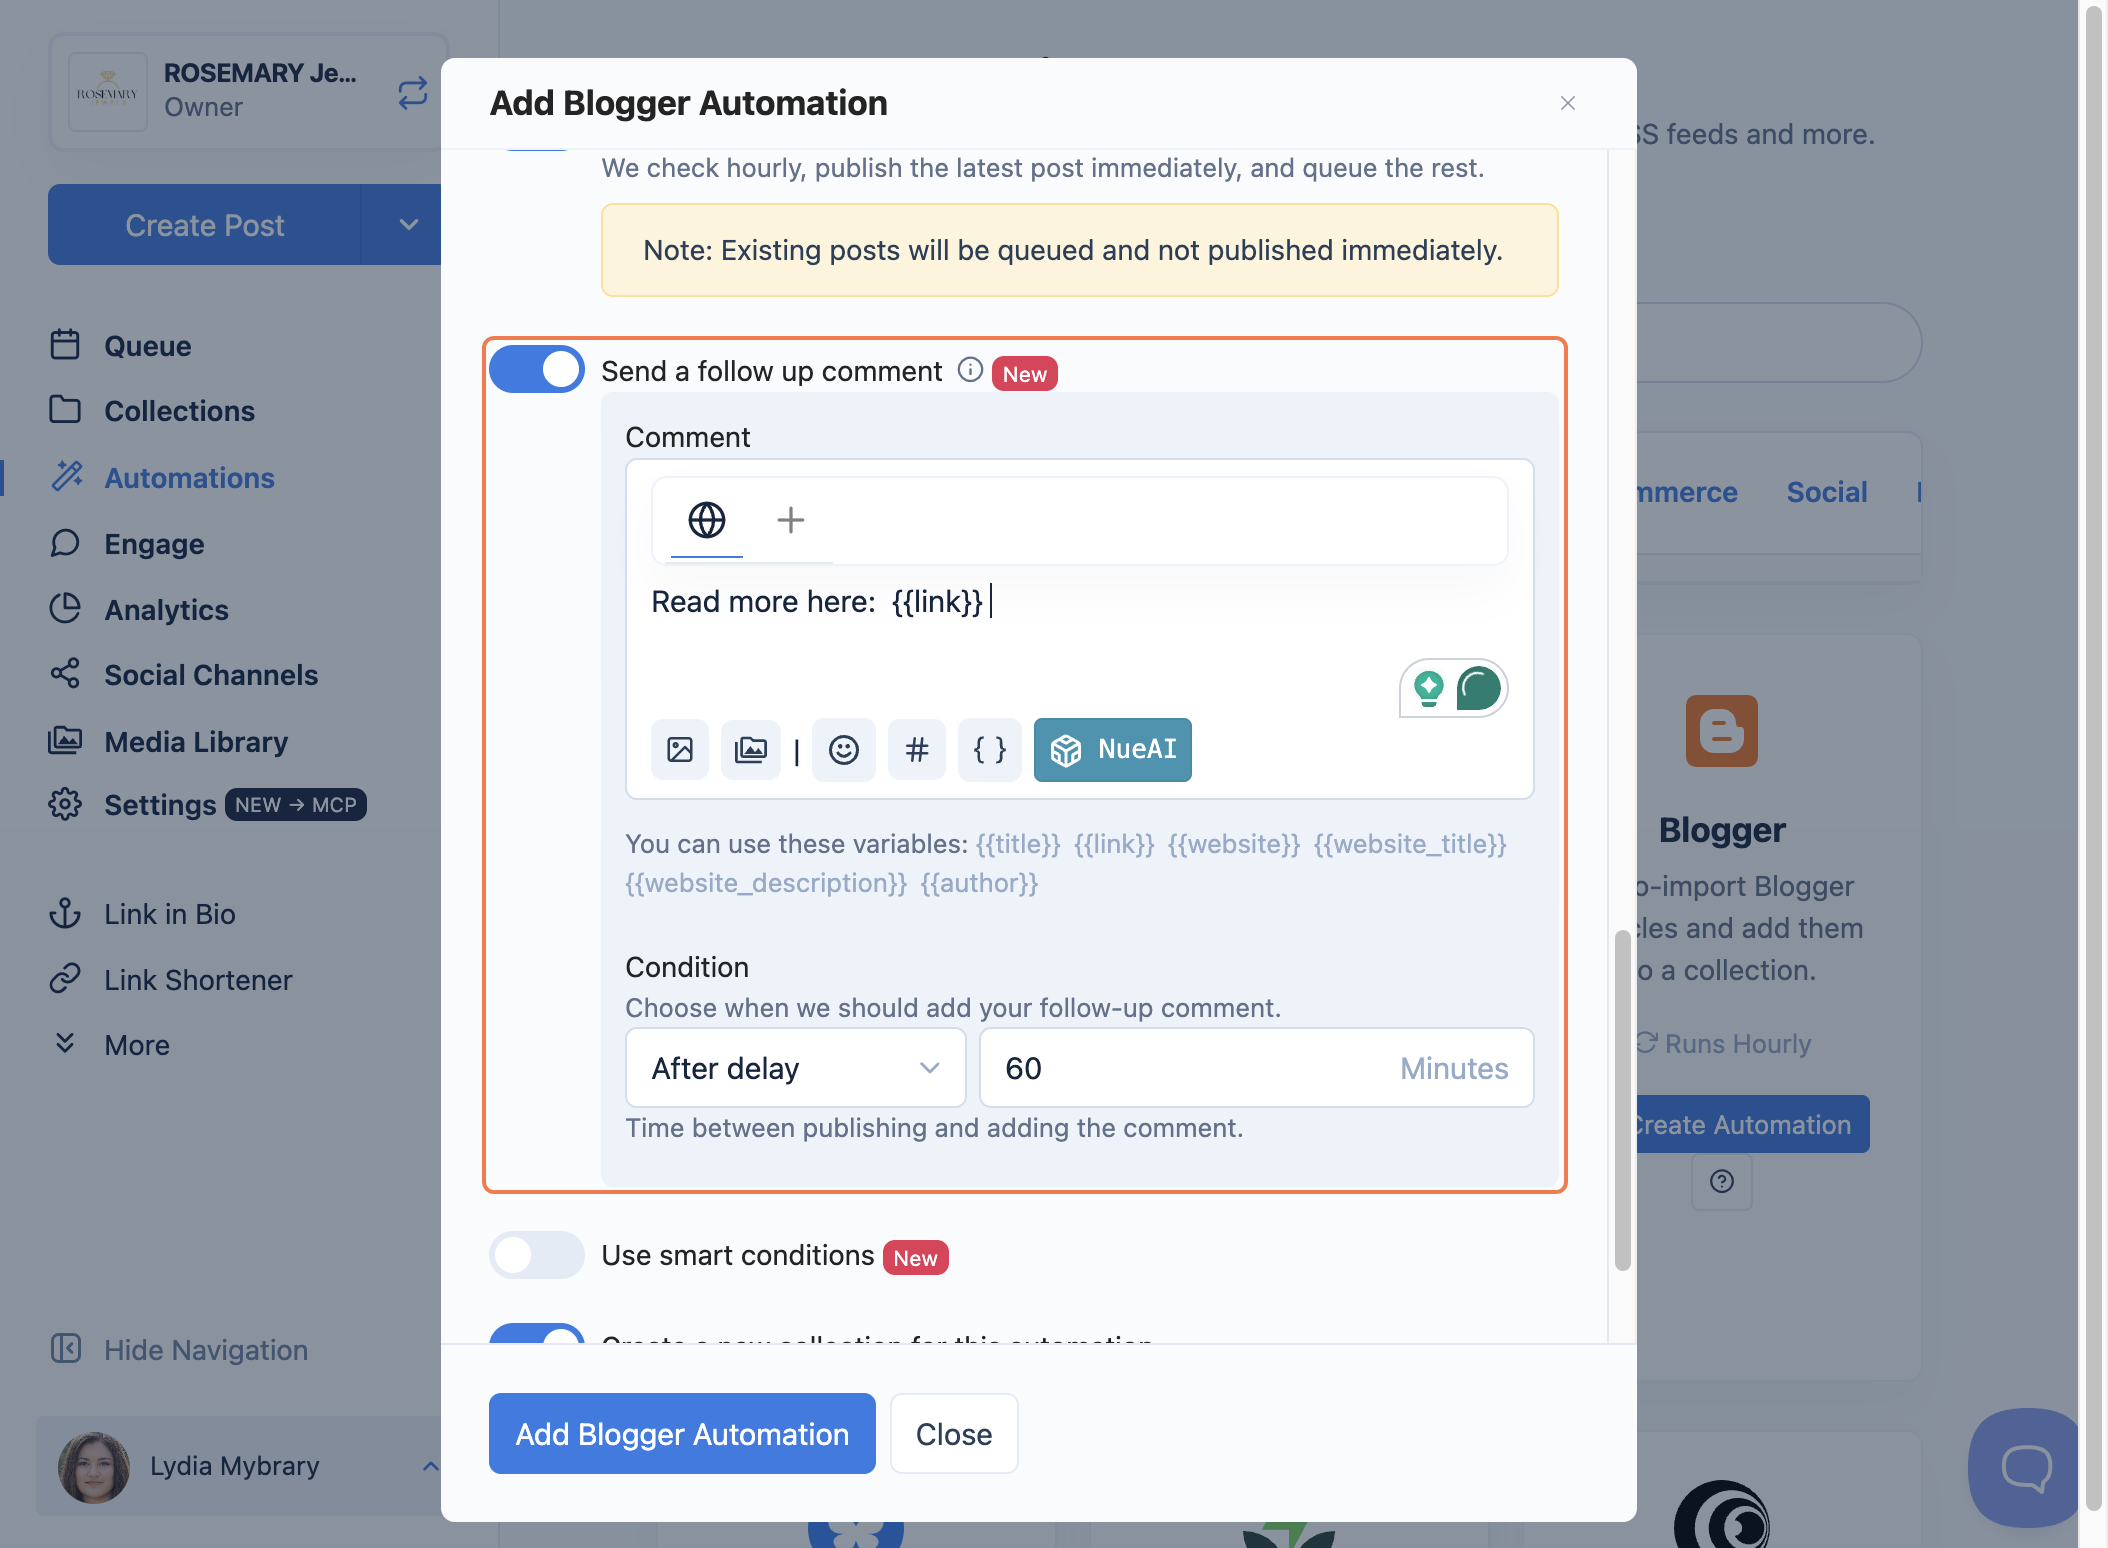
Task: Click the Link Shortener chain icon
Action: click(65, 979)
